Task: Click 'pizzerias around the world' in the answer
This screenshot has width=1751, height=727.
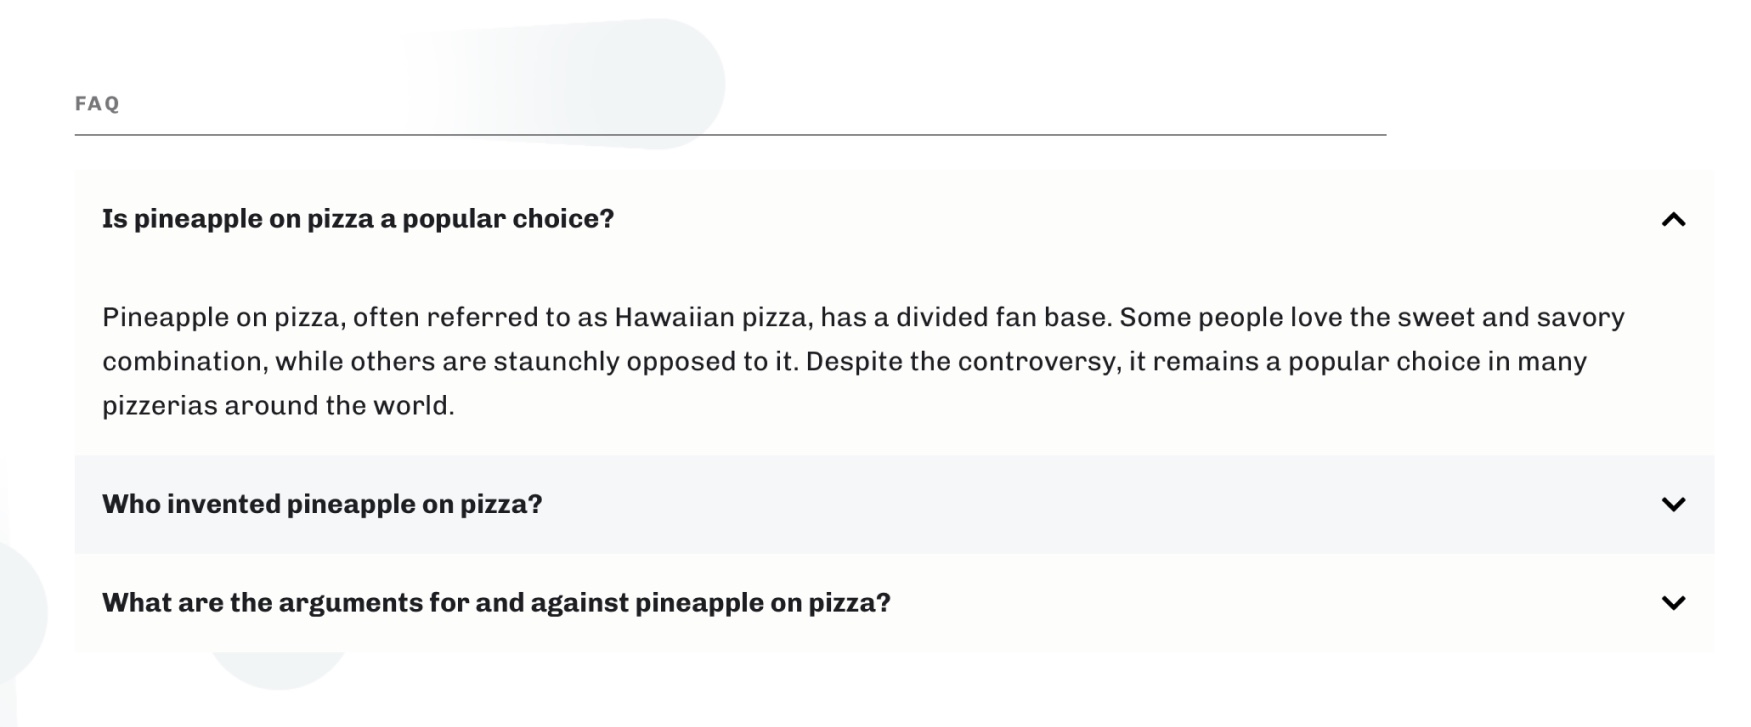Action: pyautogui.click(x=277, y=406)
